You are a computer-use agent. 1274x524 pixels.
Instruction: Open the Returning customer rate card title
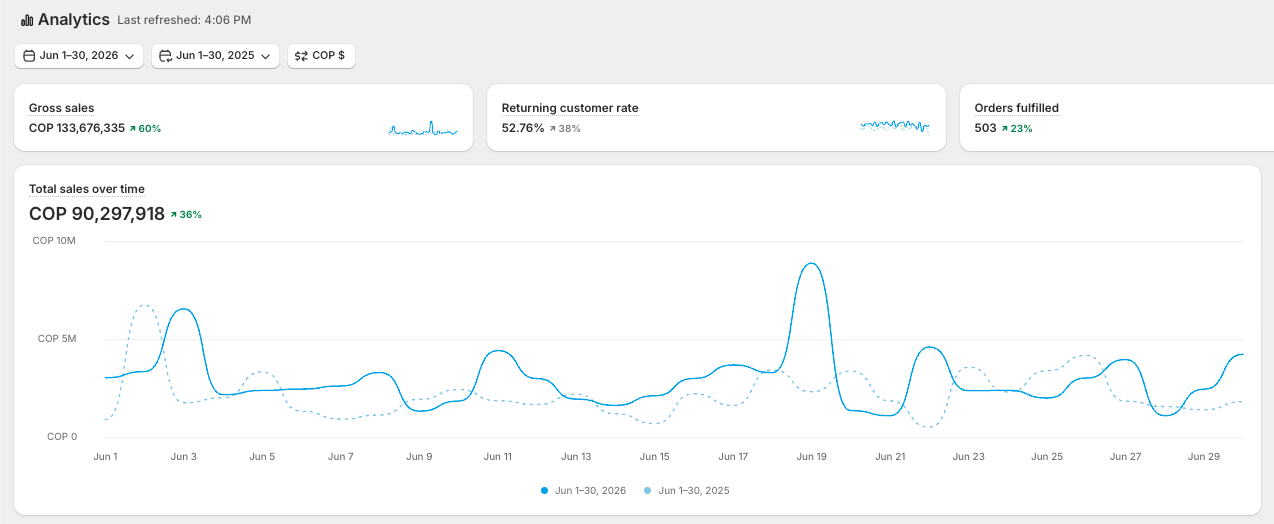point(570,108)
